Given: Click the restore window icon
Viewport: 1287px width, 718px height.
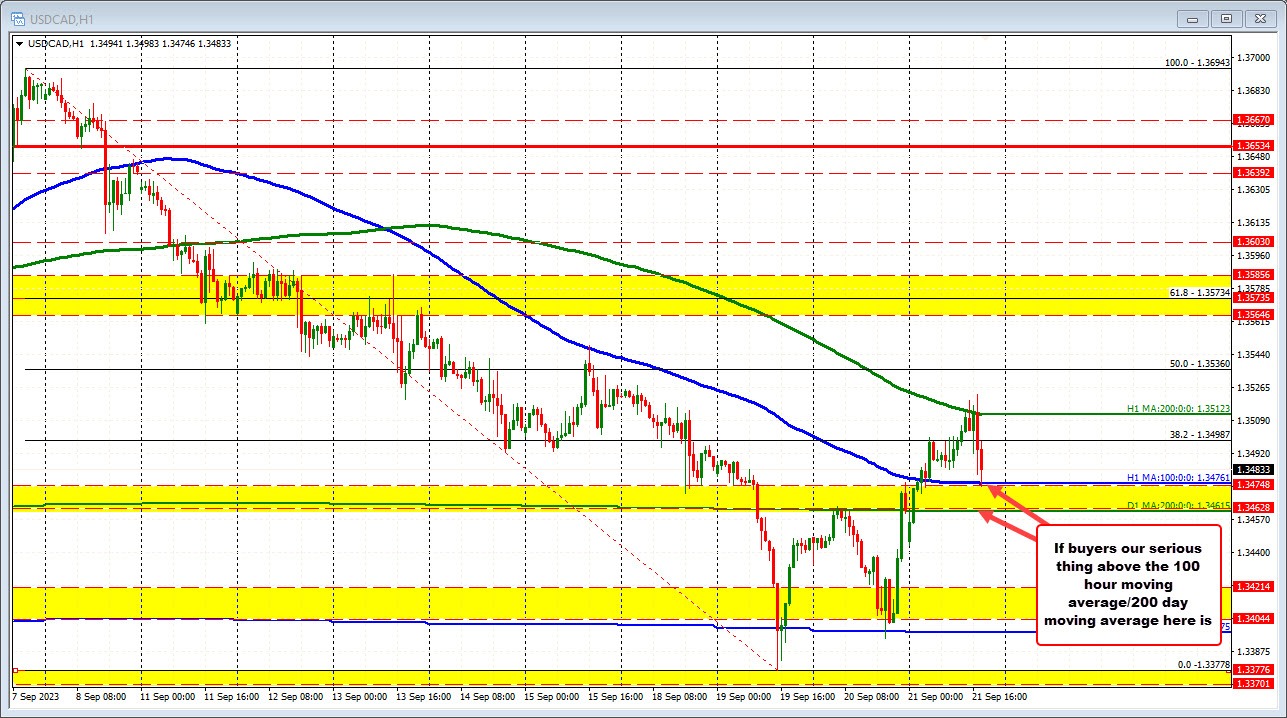Looking at the screenshot, I should 1224,18.
